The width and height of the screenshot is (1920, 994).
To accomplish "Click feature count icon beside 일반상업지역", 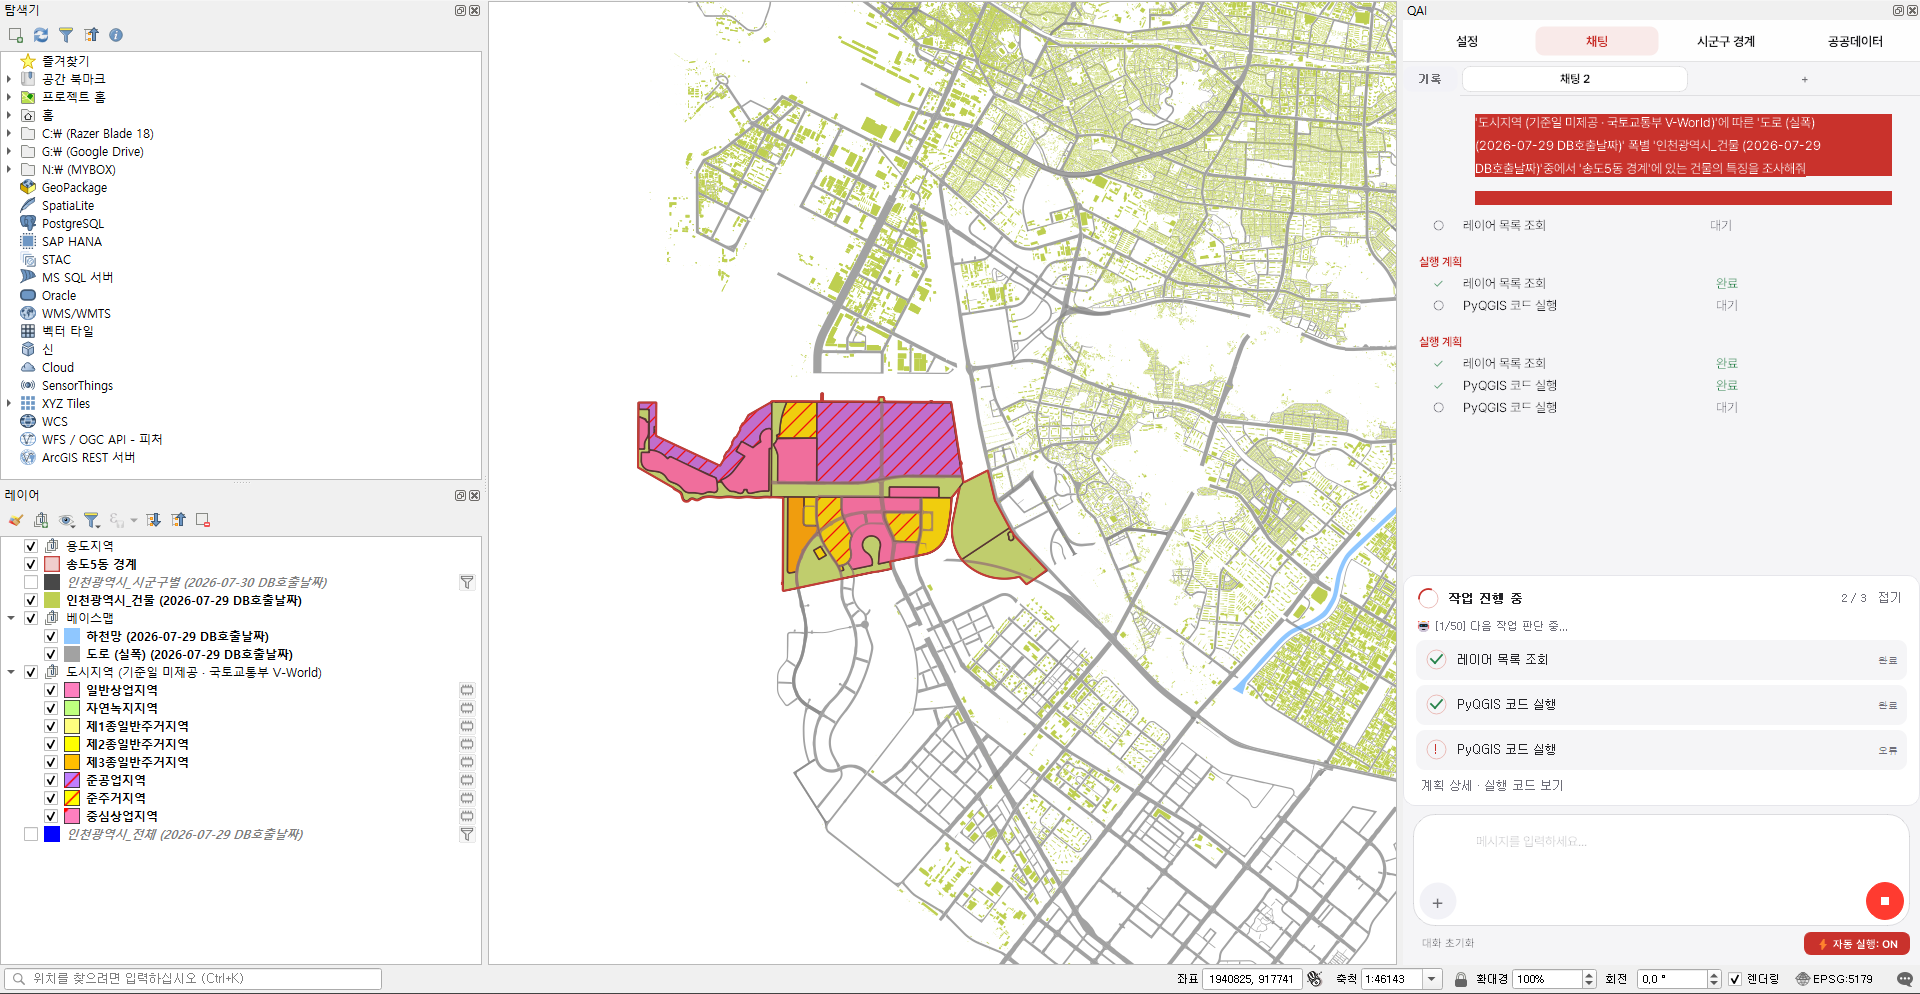I will [x=467, y=690].
